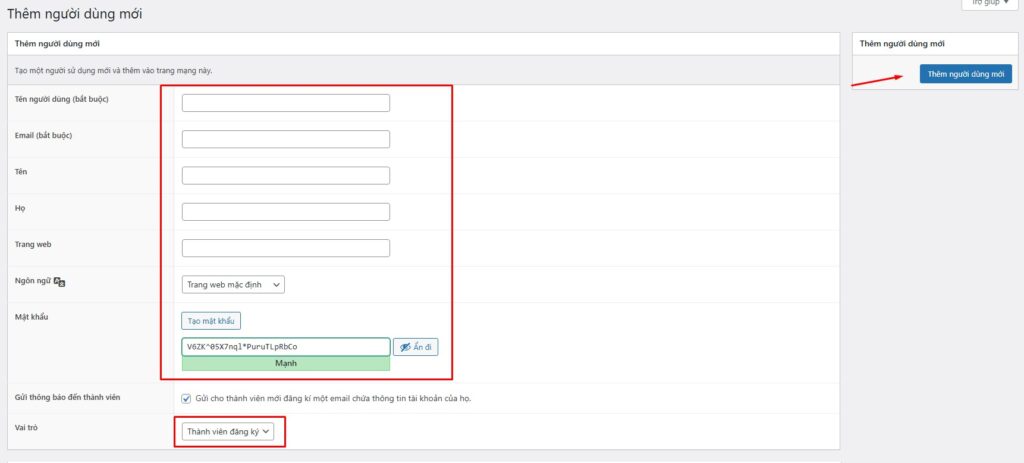Click the Tạo mật khẩu button
Screen dimensions: 1024x463
pyautogui.click(x=211, y=321)
